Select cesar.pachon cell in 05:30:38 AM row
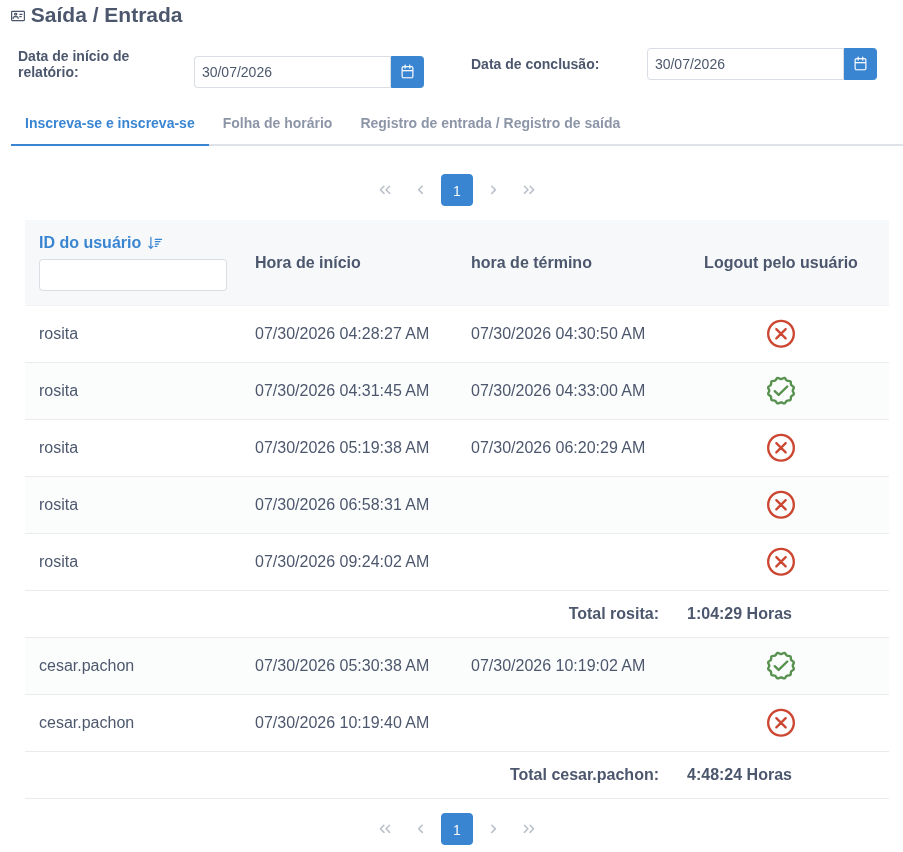 (86, 665)
